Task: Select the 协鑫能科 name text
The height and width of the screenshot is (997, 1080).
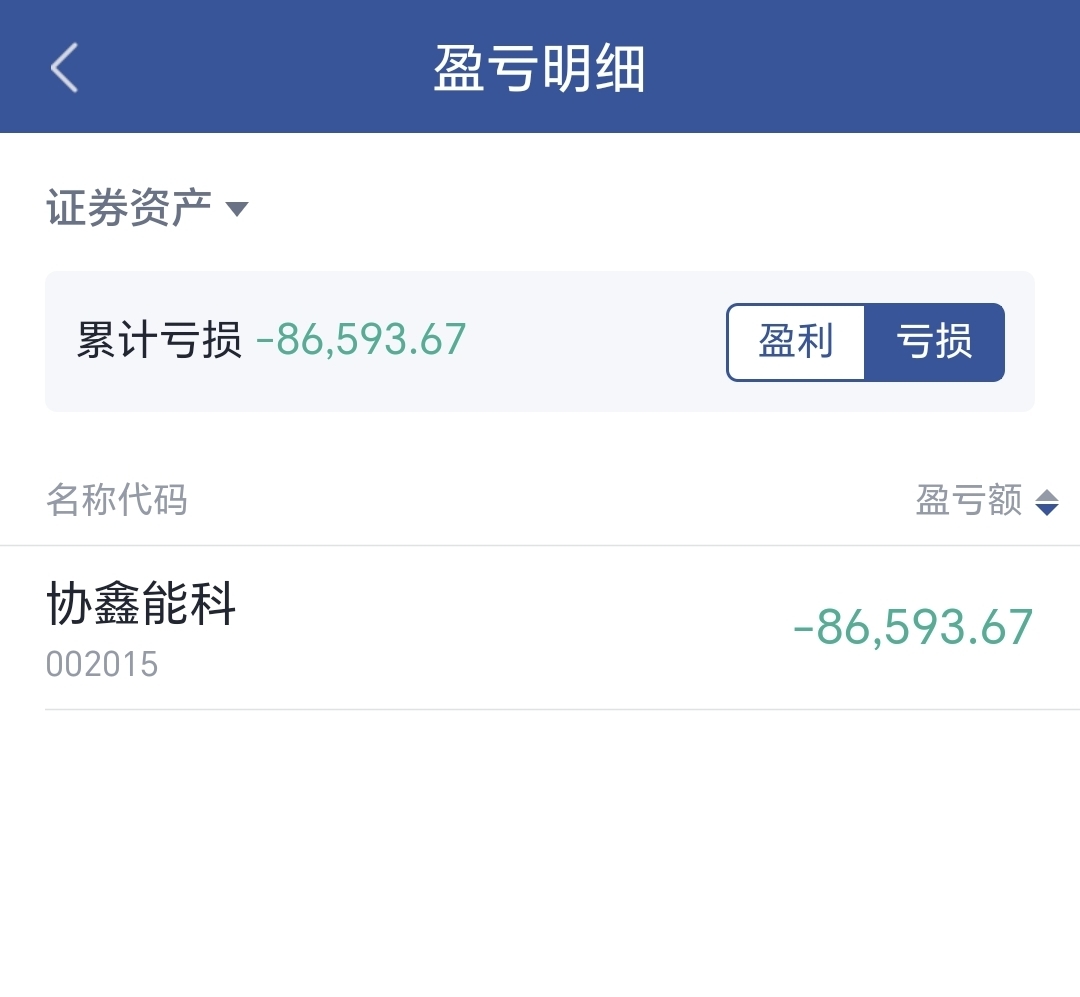Action: tap(141, 604)
